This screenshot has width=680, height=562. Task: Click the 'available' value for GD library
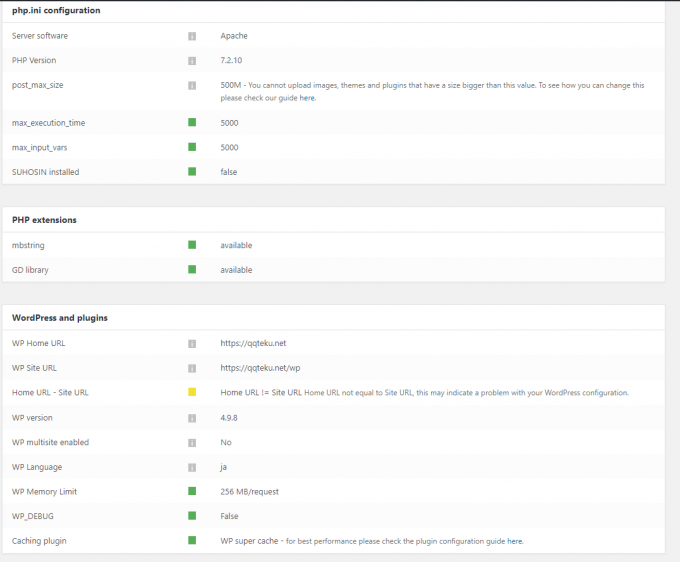click(236, 270)
